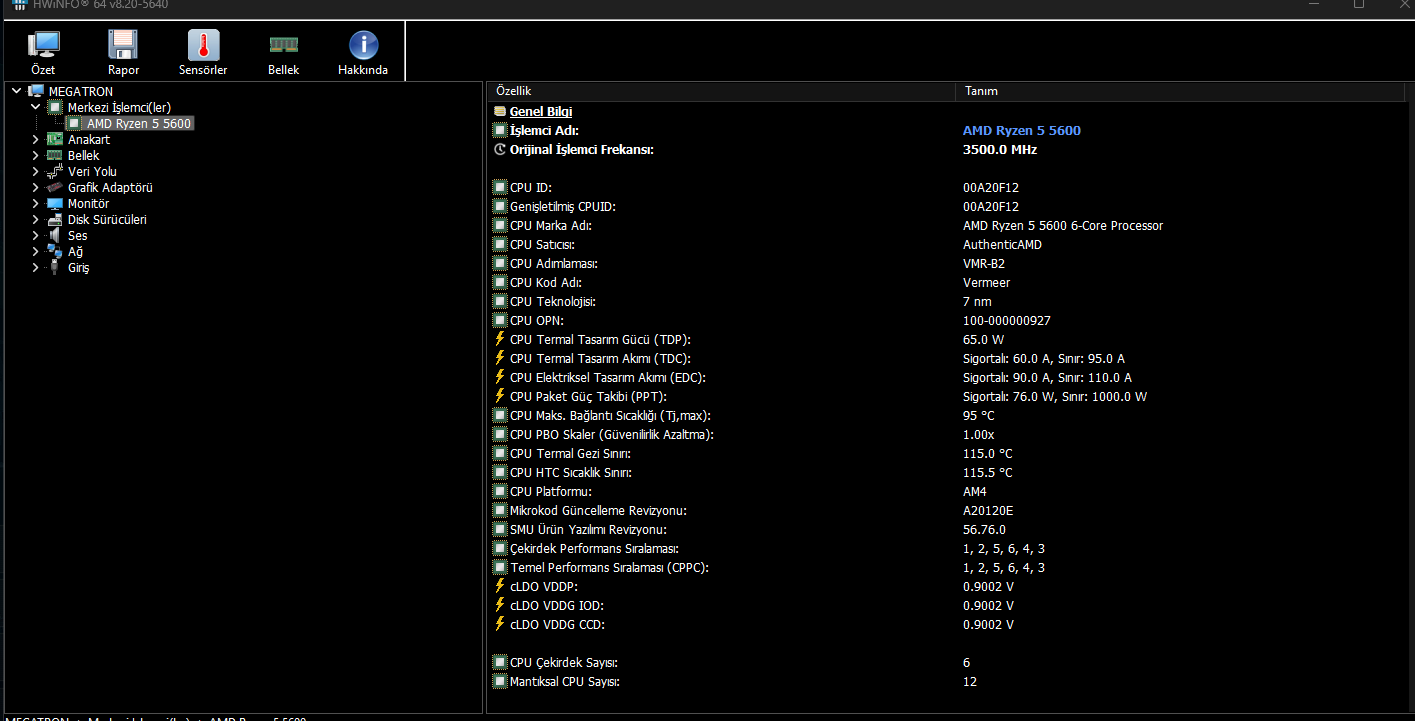
Task: Select the Merkezi İşlemci(ler) tree item
Action: [119, 107]
